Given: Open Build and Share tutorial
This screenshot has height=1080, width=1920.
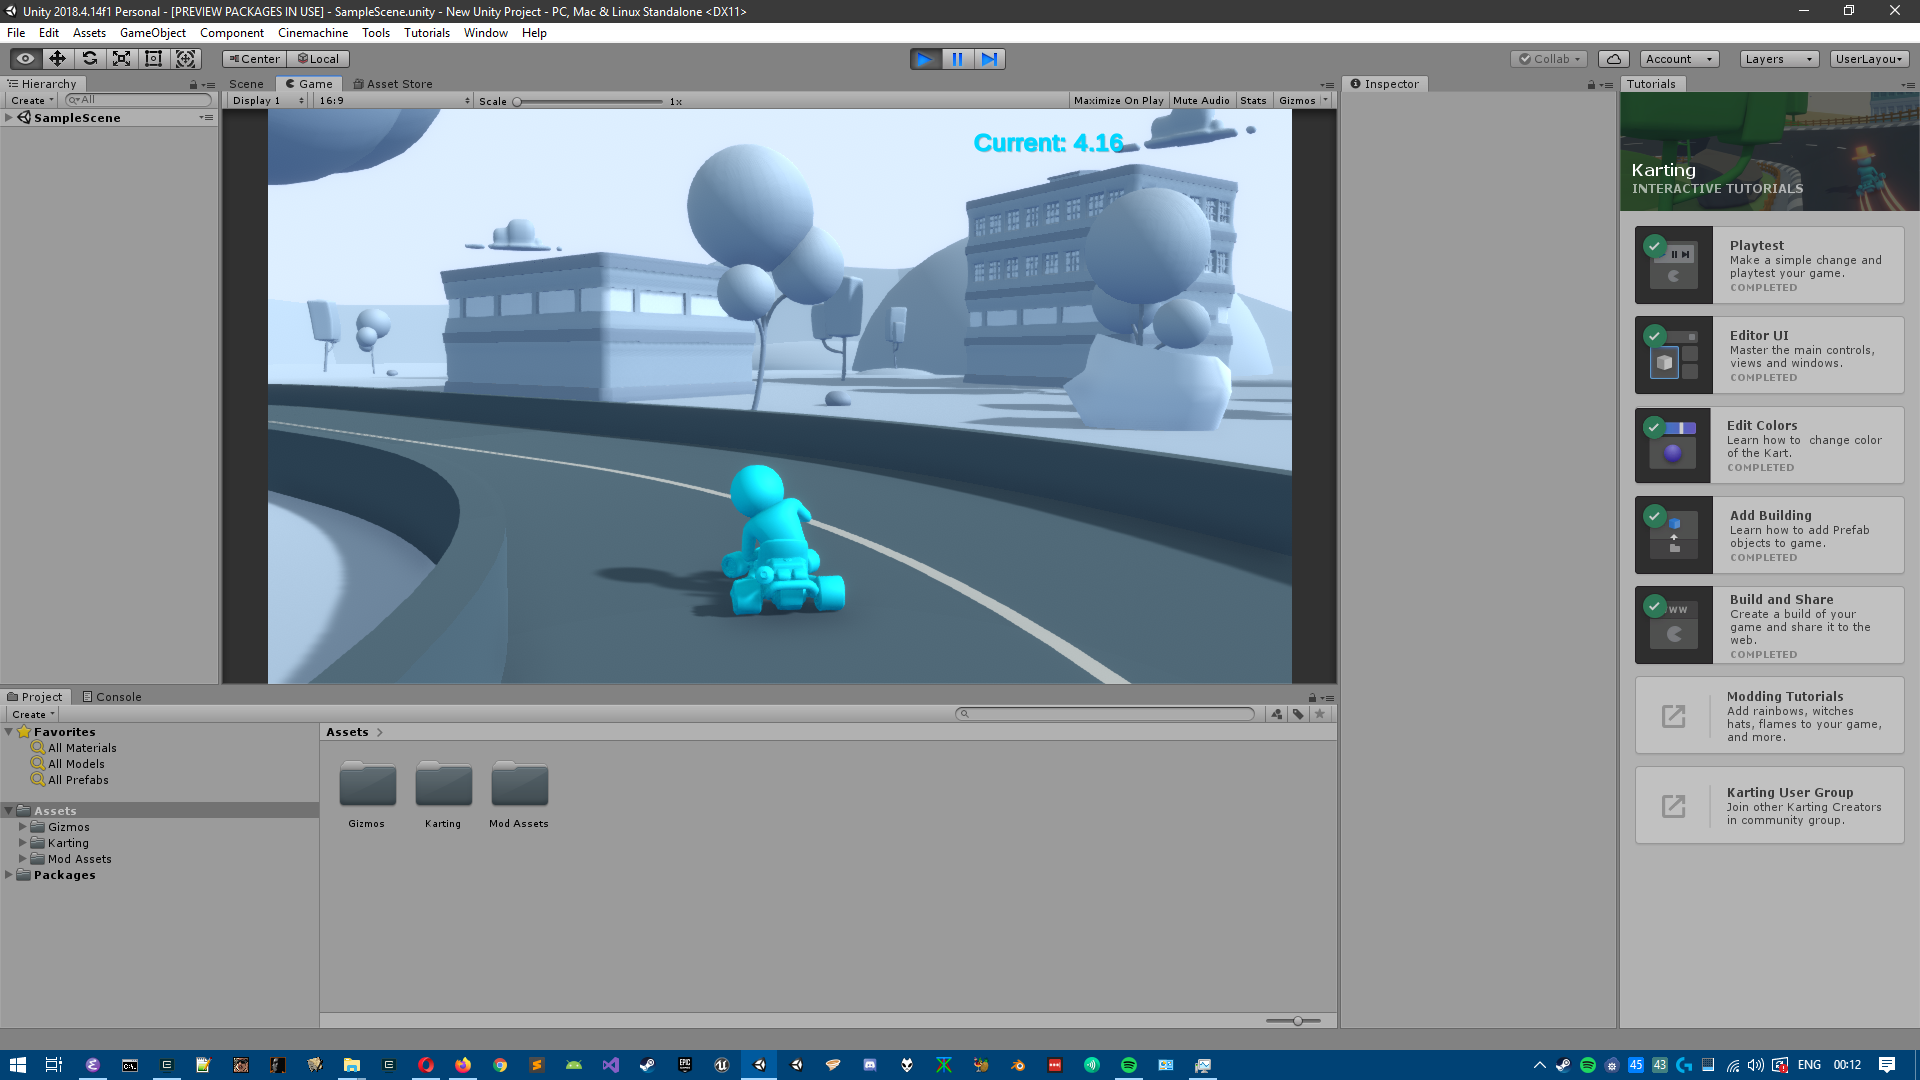Looking at the screenshot, I should (x=1769, y=625).
